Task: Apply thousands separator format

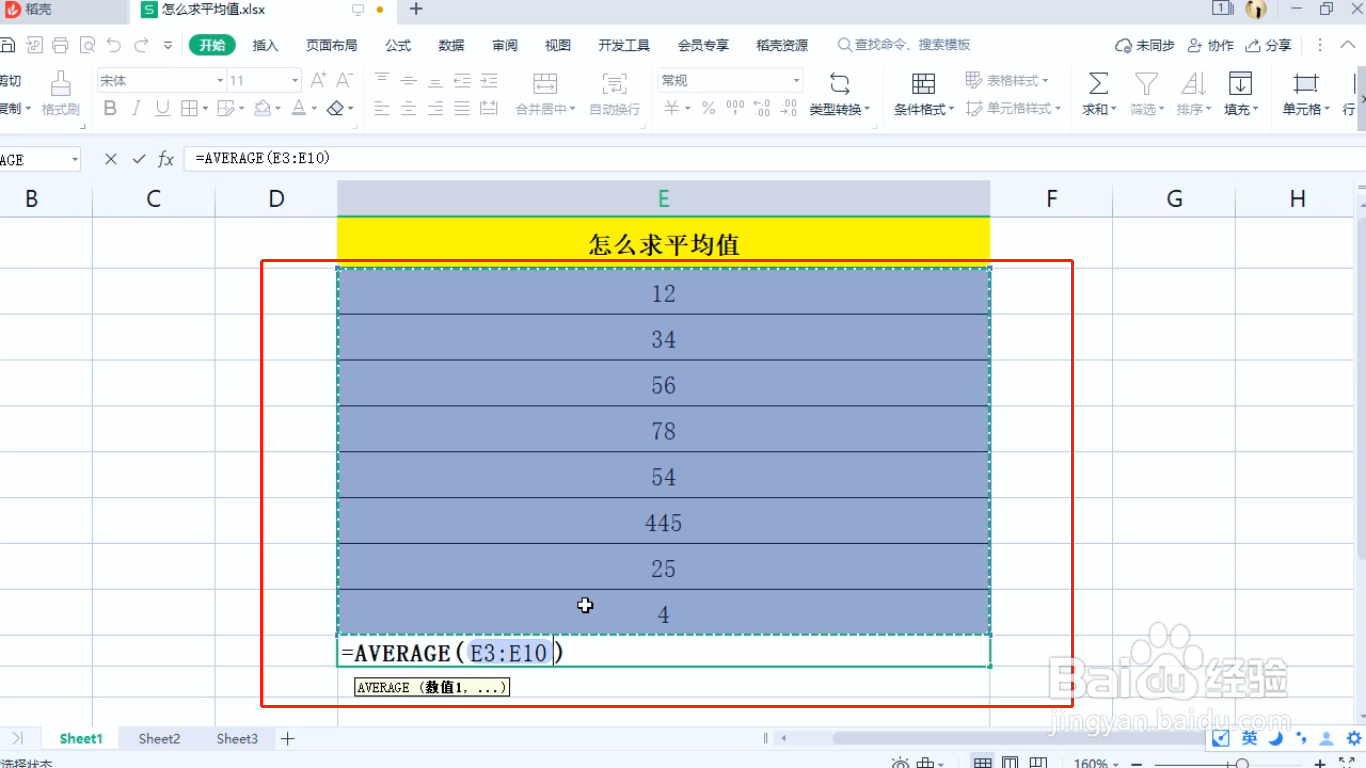Action: point(735,108)
